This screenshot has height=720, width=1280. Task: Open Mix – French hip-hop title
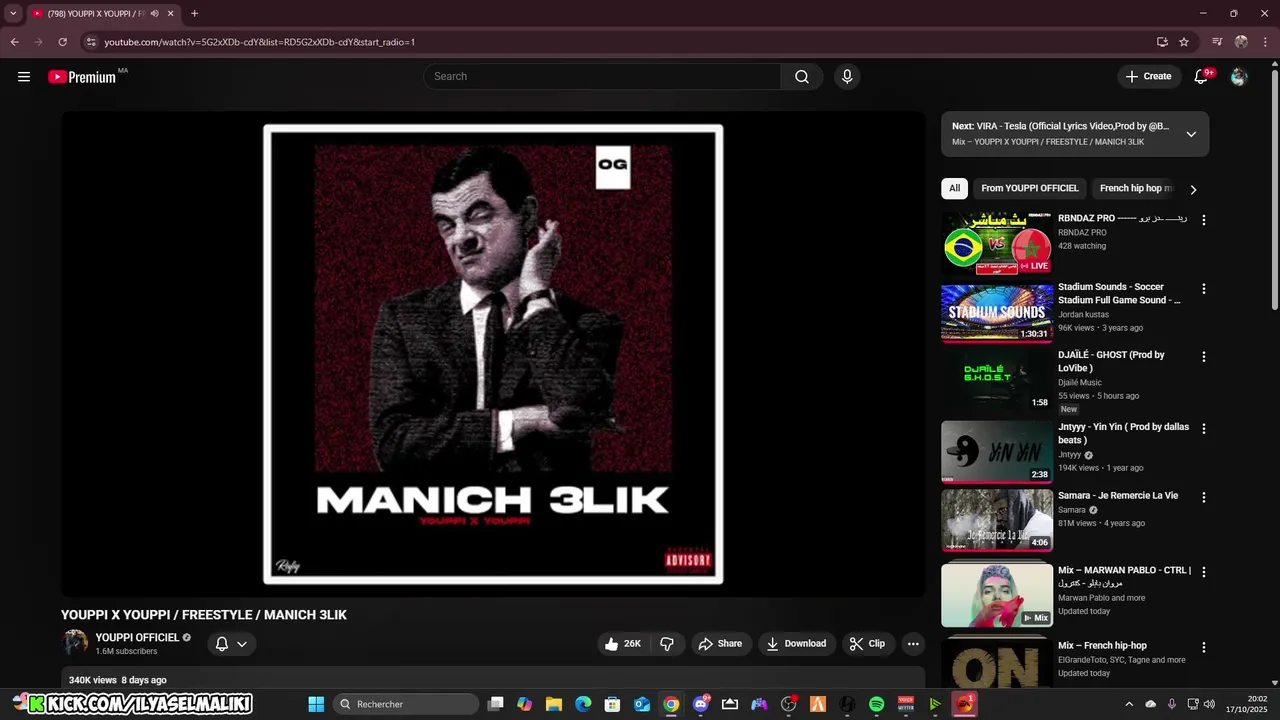click(x=1102, y=646)
